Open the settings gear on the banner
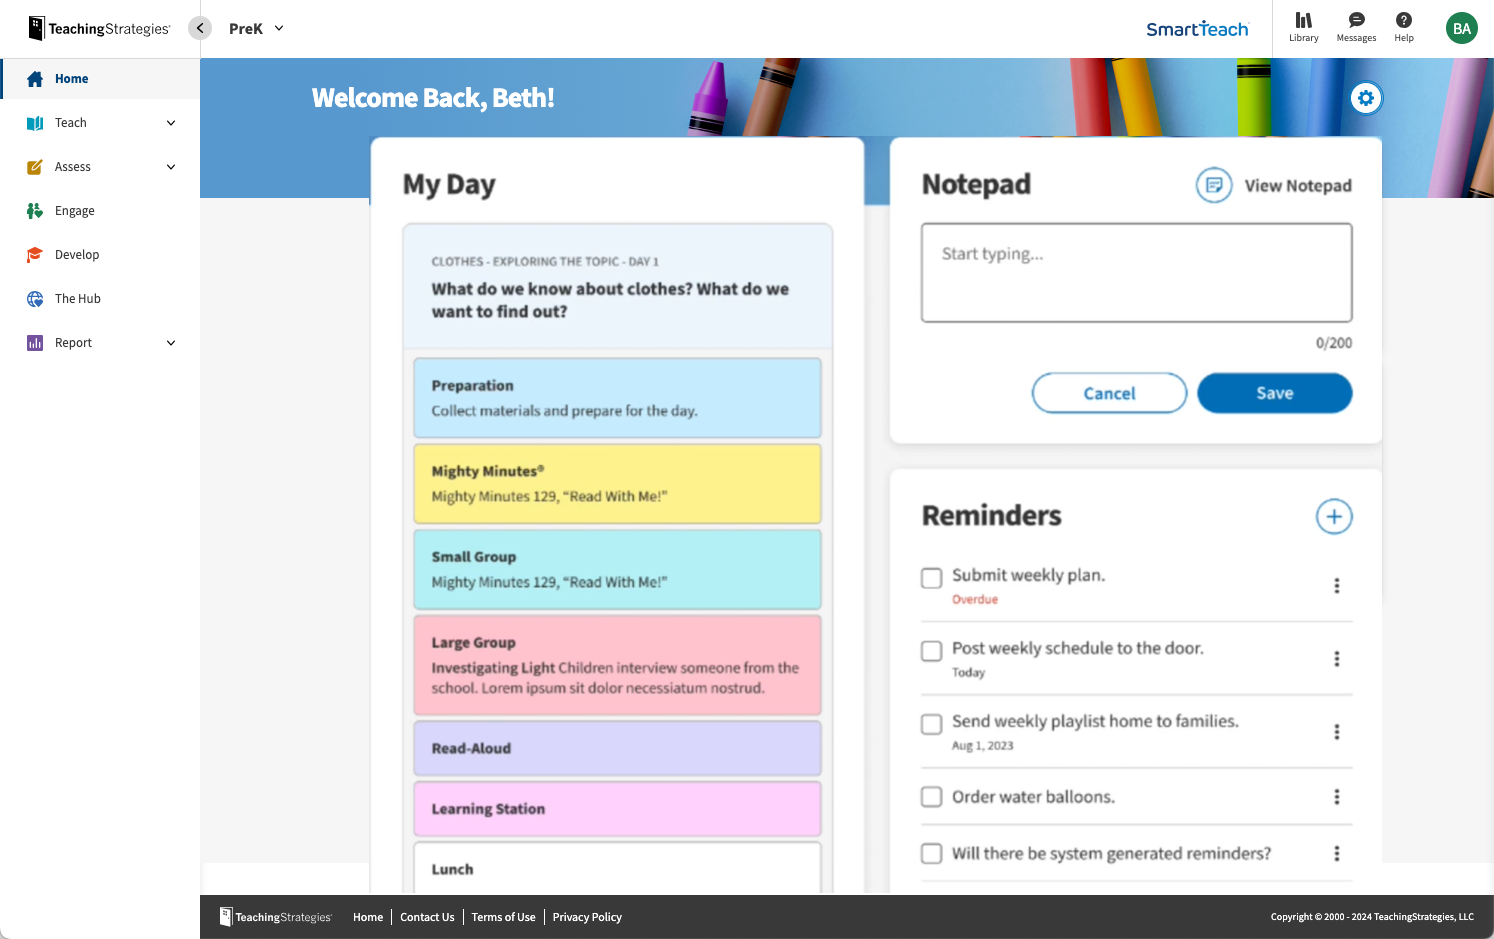1494x939 pixels. pyautogui.click(x=1366, y=98)
